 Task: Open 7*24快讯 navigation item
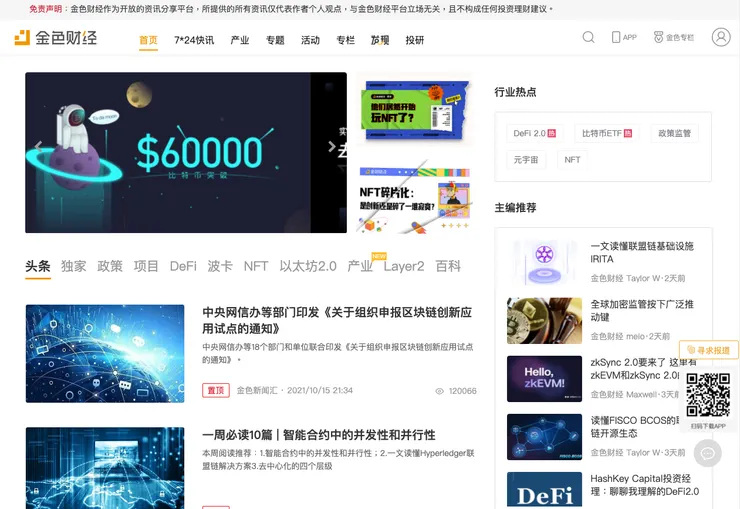click(x=194, y=41)
